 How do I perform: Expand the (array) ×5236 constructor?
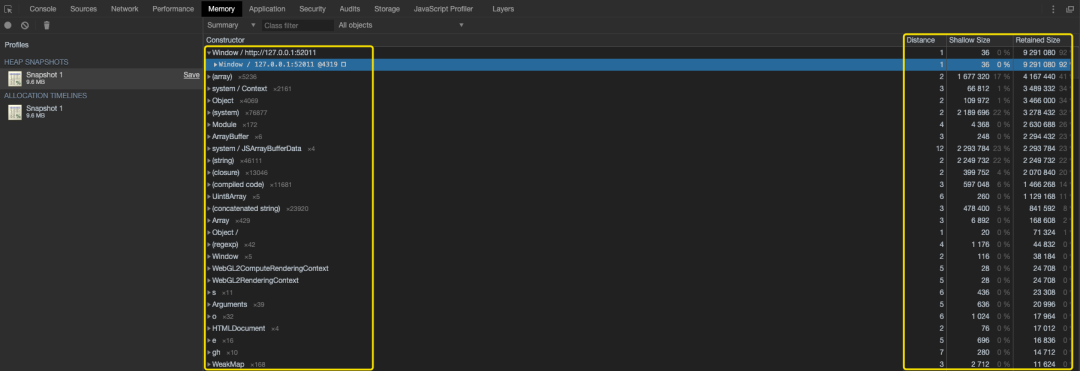click(209, 76)
